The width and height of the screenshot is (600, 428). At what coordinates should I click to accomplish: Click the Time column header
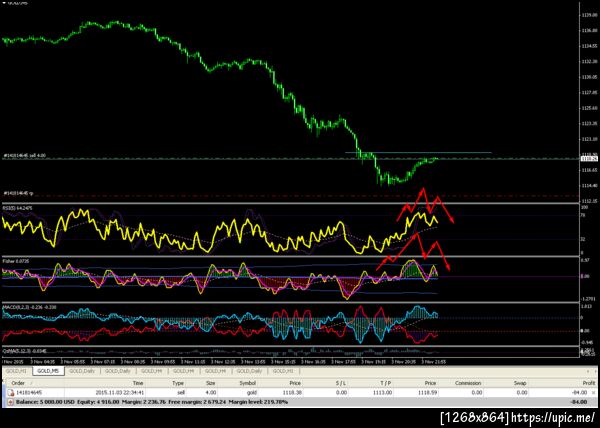click(138, 383)
